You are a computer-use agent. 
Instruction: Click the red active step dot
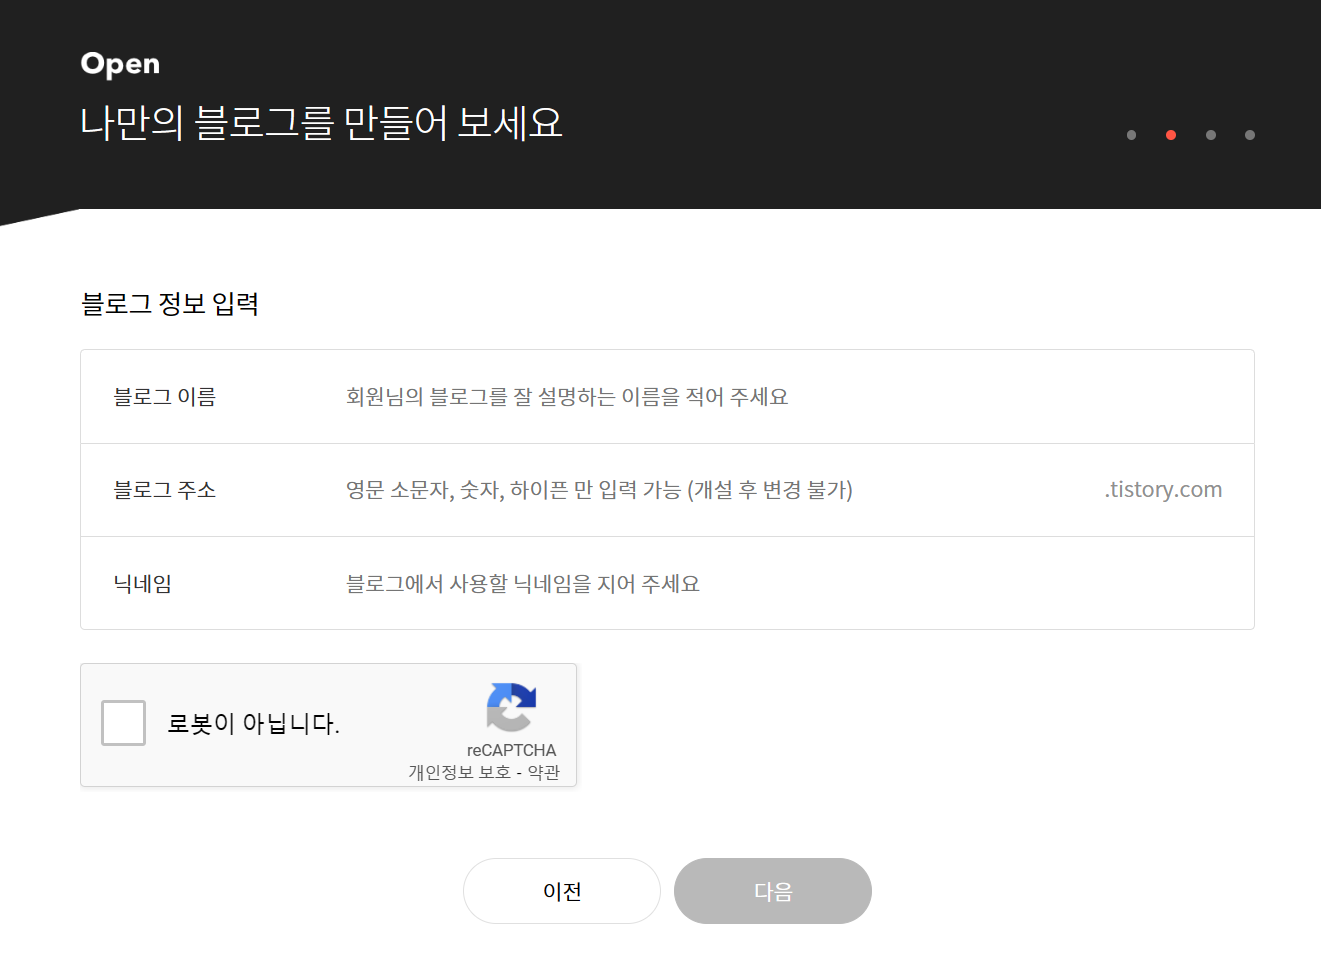click(1171, 135)
